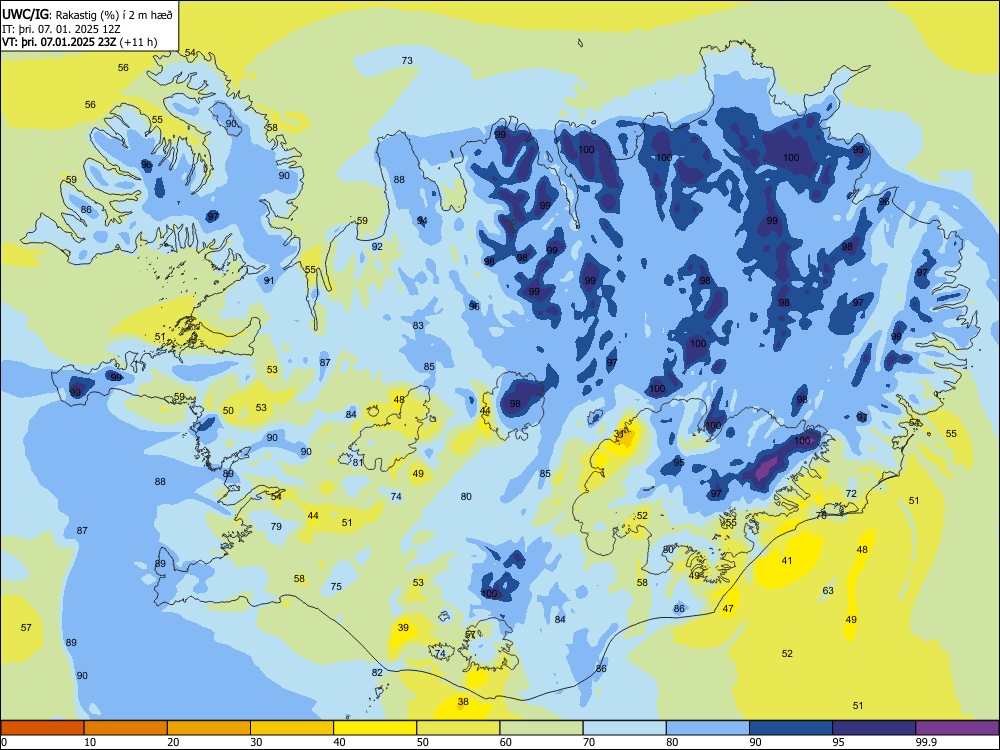Click the purple above-99.9 legend swatch

pos(957,728)
